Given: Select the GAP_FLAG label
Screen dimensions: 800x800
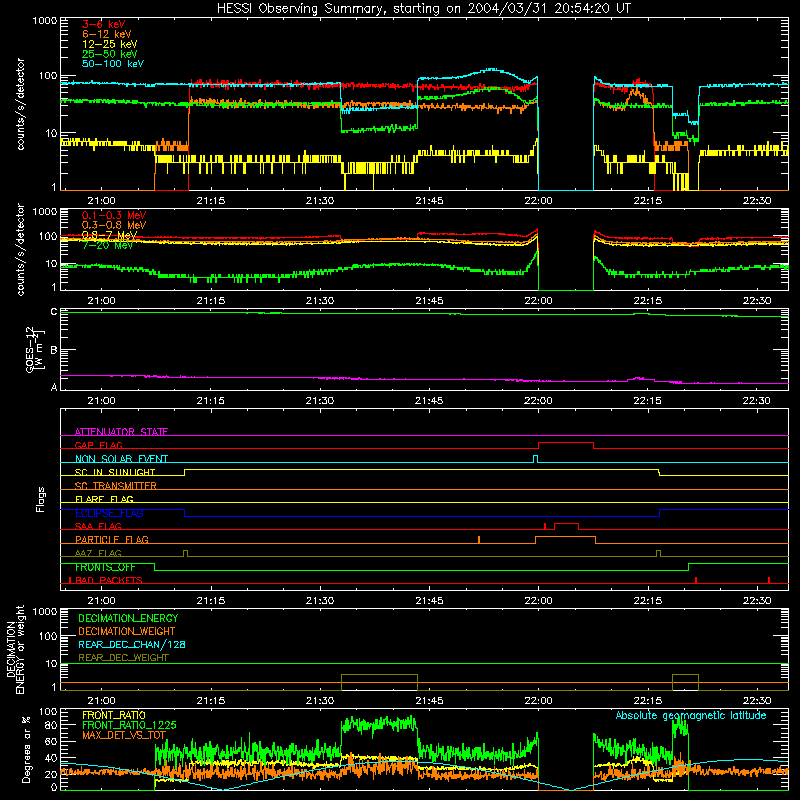Looking at the screenshot, I should 98,445.
